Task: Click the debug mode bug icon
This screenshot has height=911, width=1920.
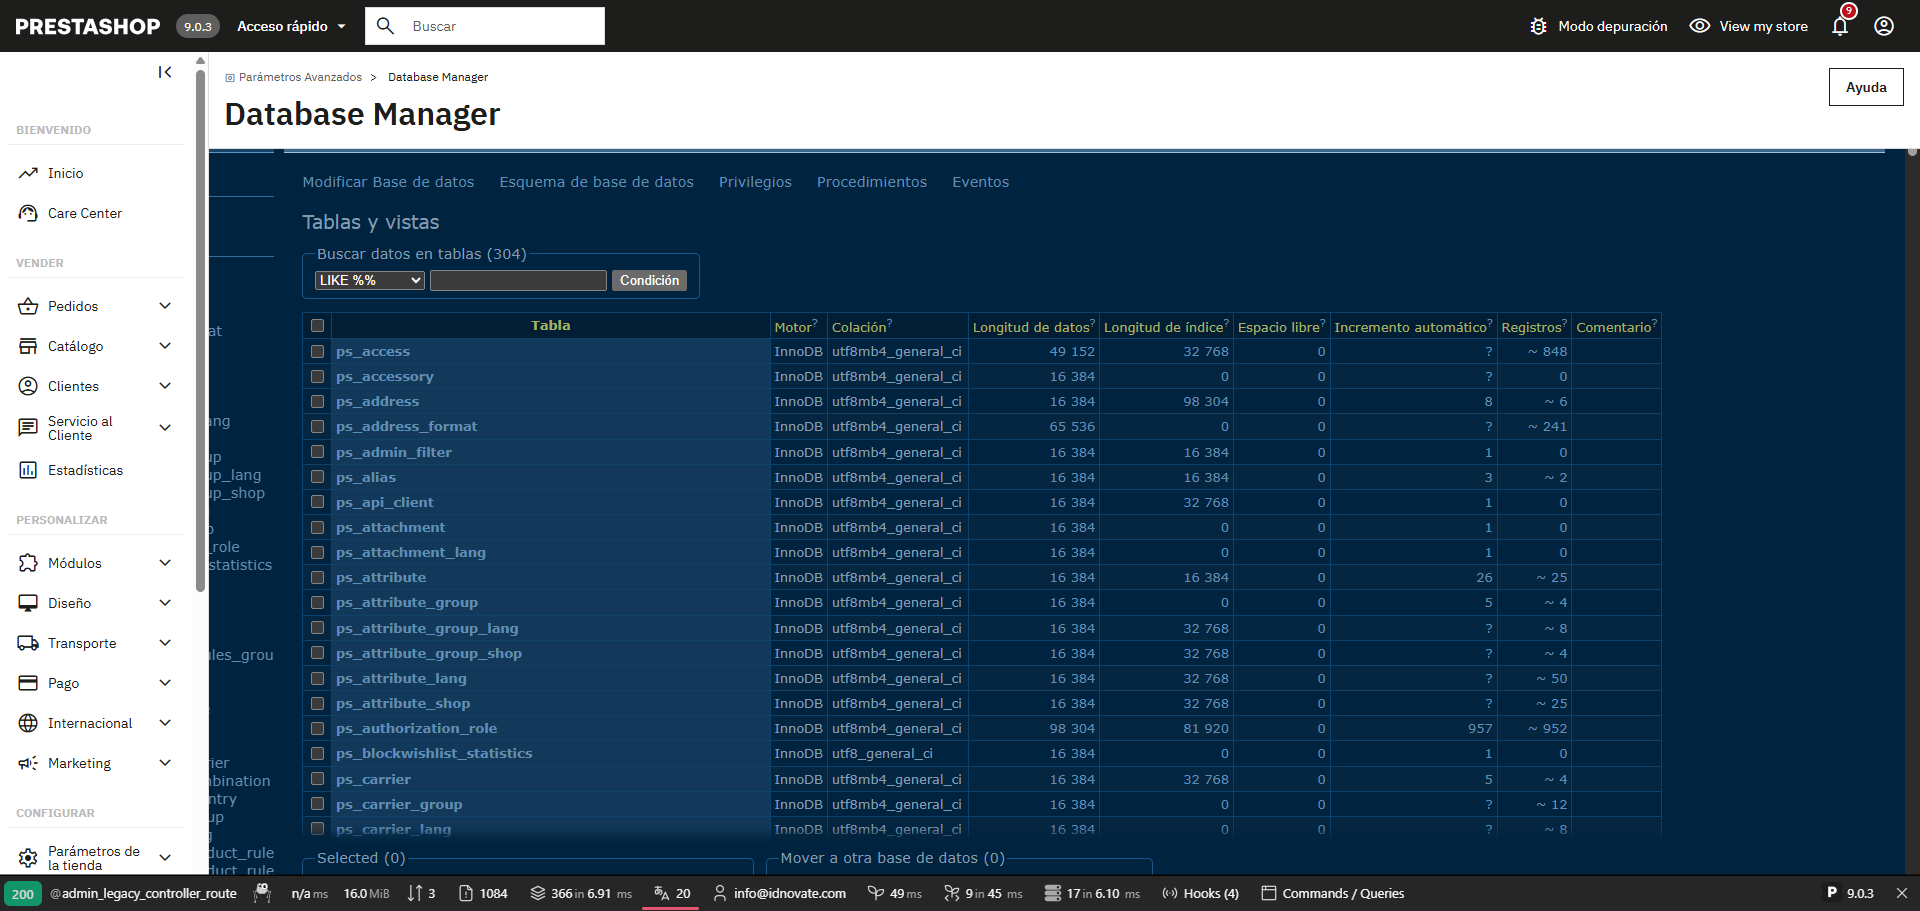Action: [x=1538, y=26]
